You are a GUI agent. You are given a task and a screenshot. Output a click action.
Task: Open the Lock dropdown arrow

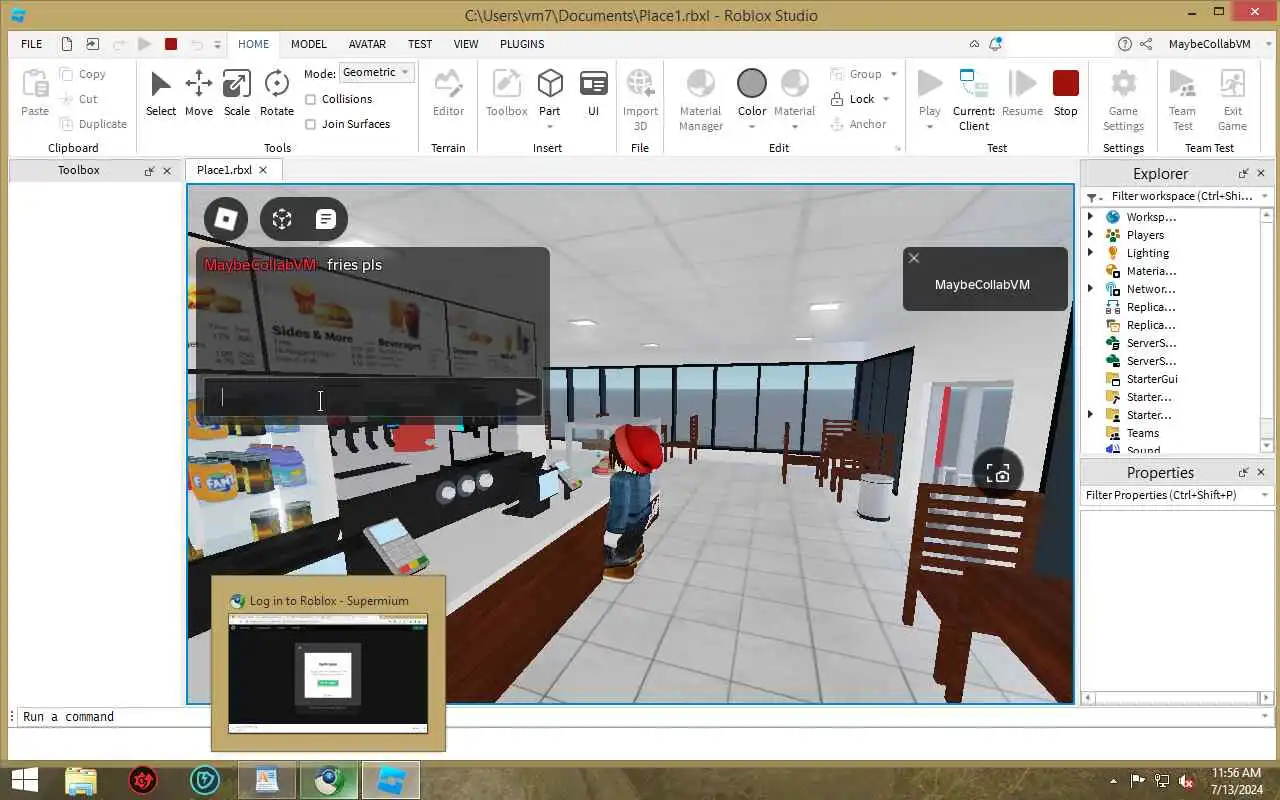point(886,99)
